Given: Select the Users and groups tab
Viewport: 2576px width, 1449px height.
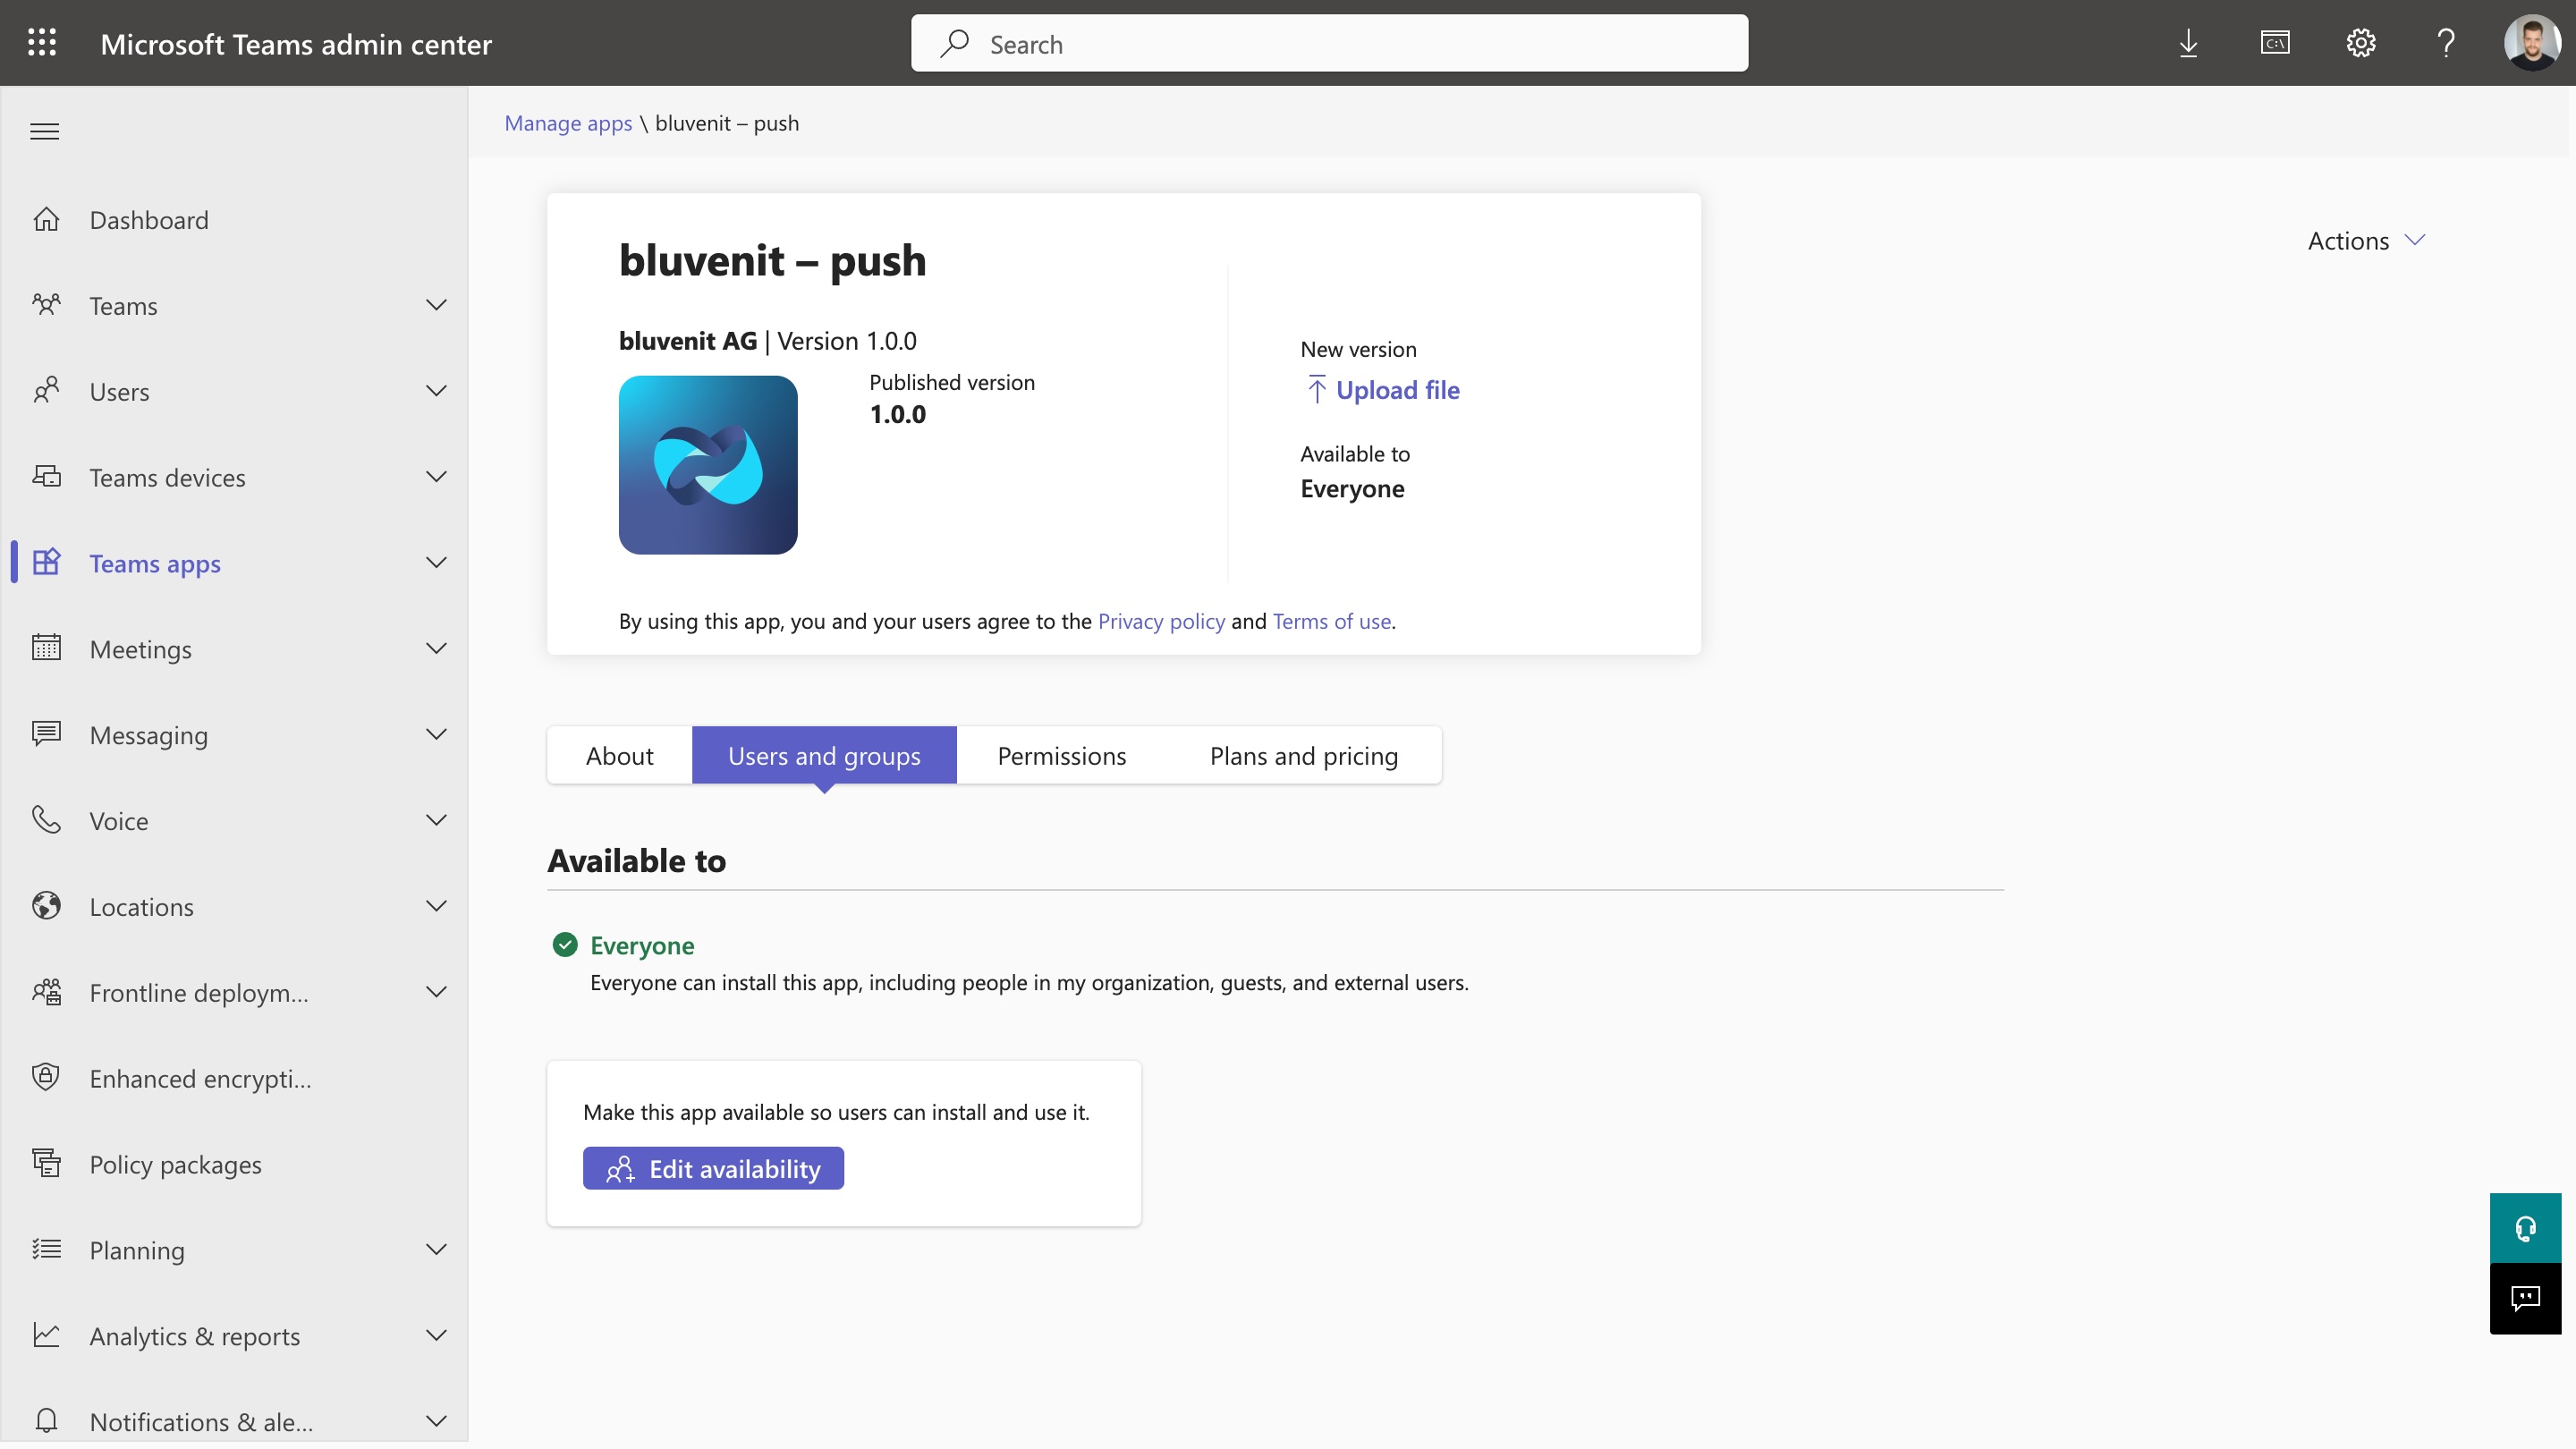Looking at the screenshot, I should [x=824, y=755].
